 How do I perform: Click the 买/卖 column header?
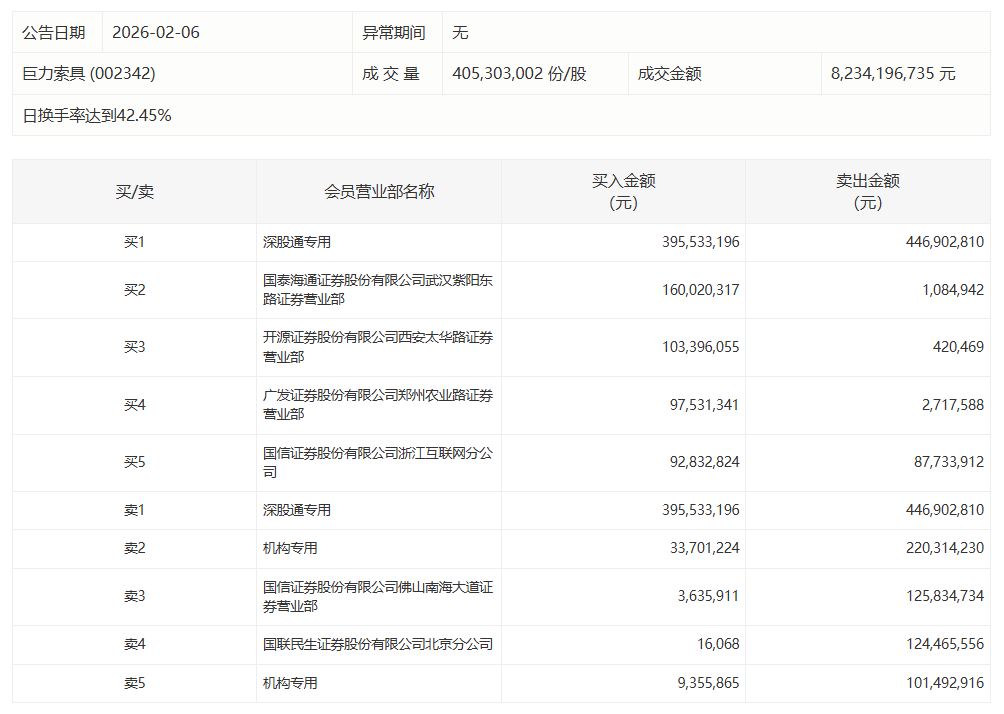pyautogui.click(x=134, y=191)
